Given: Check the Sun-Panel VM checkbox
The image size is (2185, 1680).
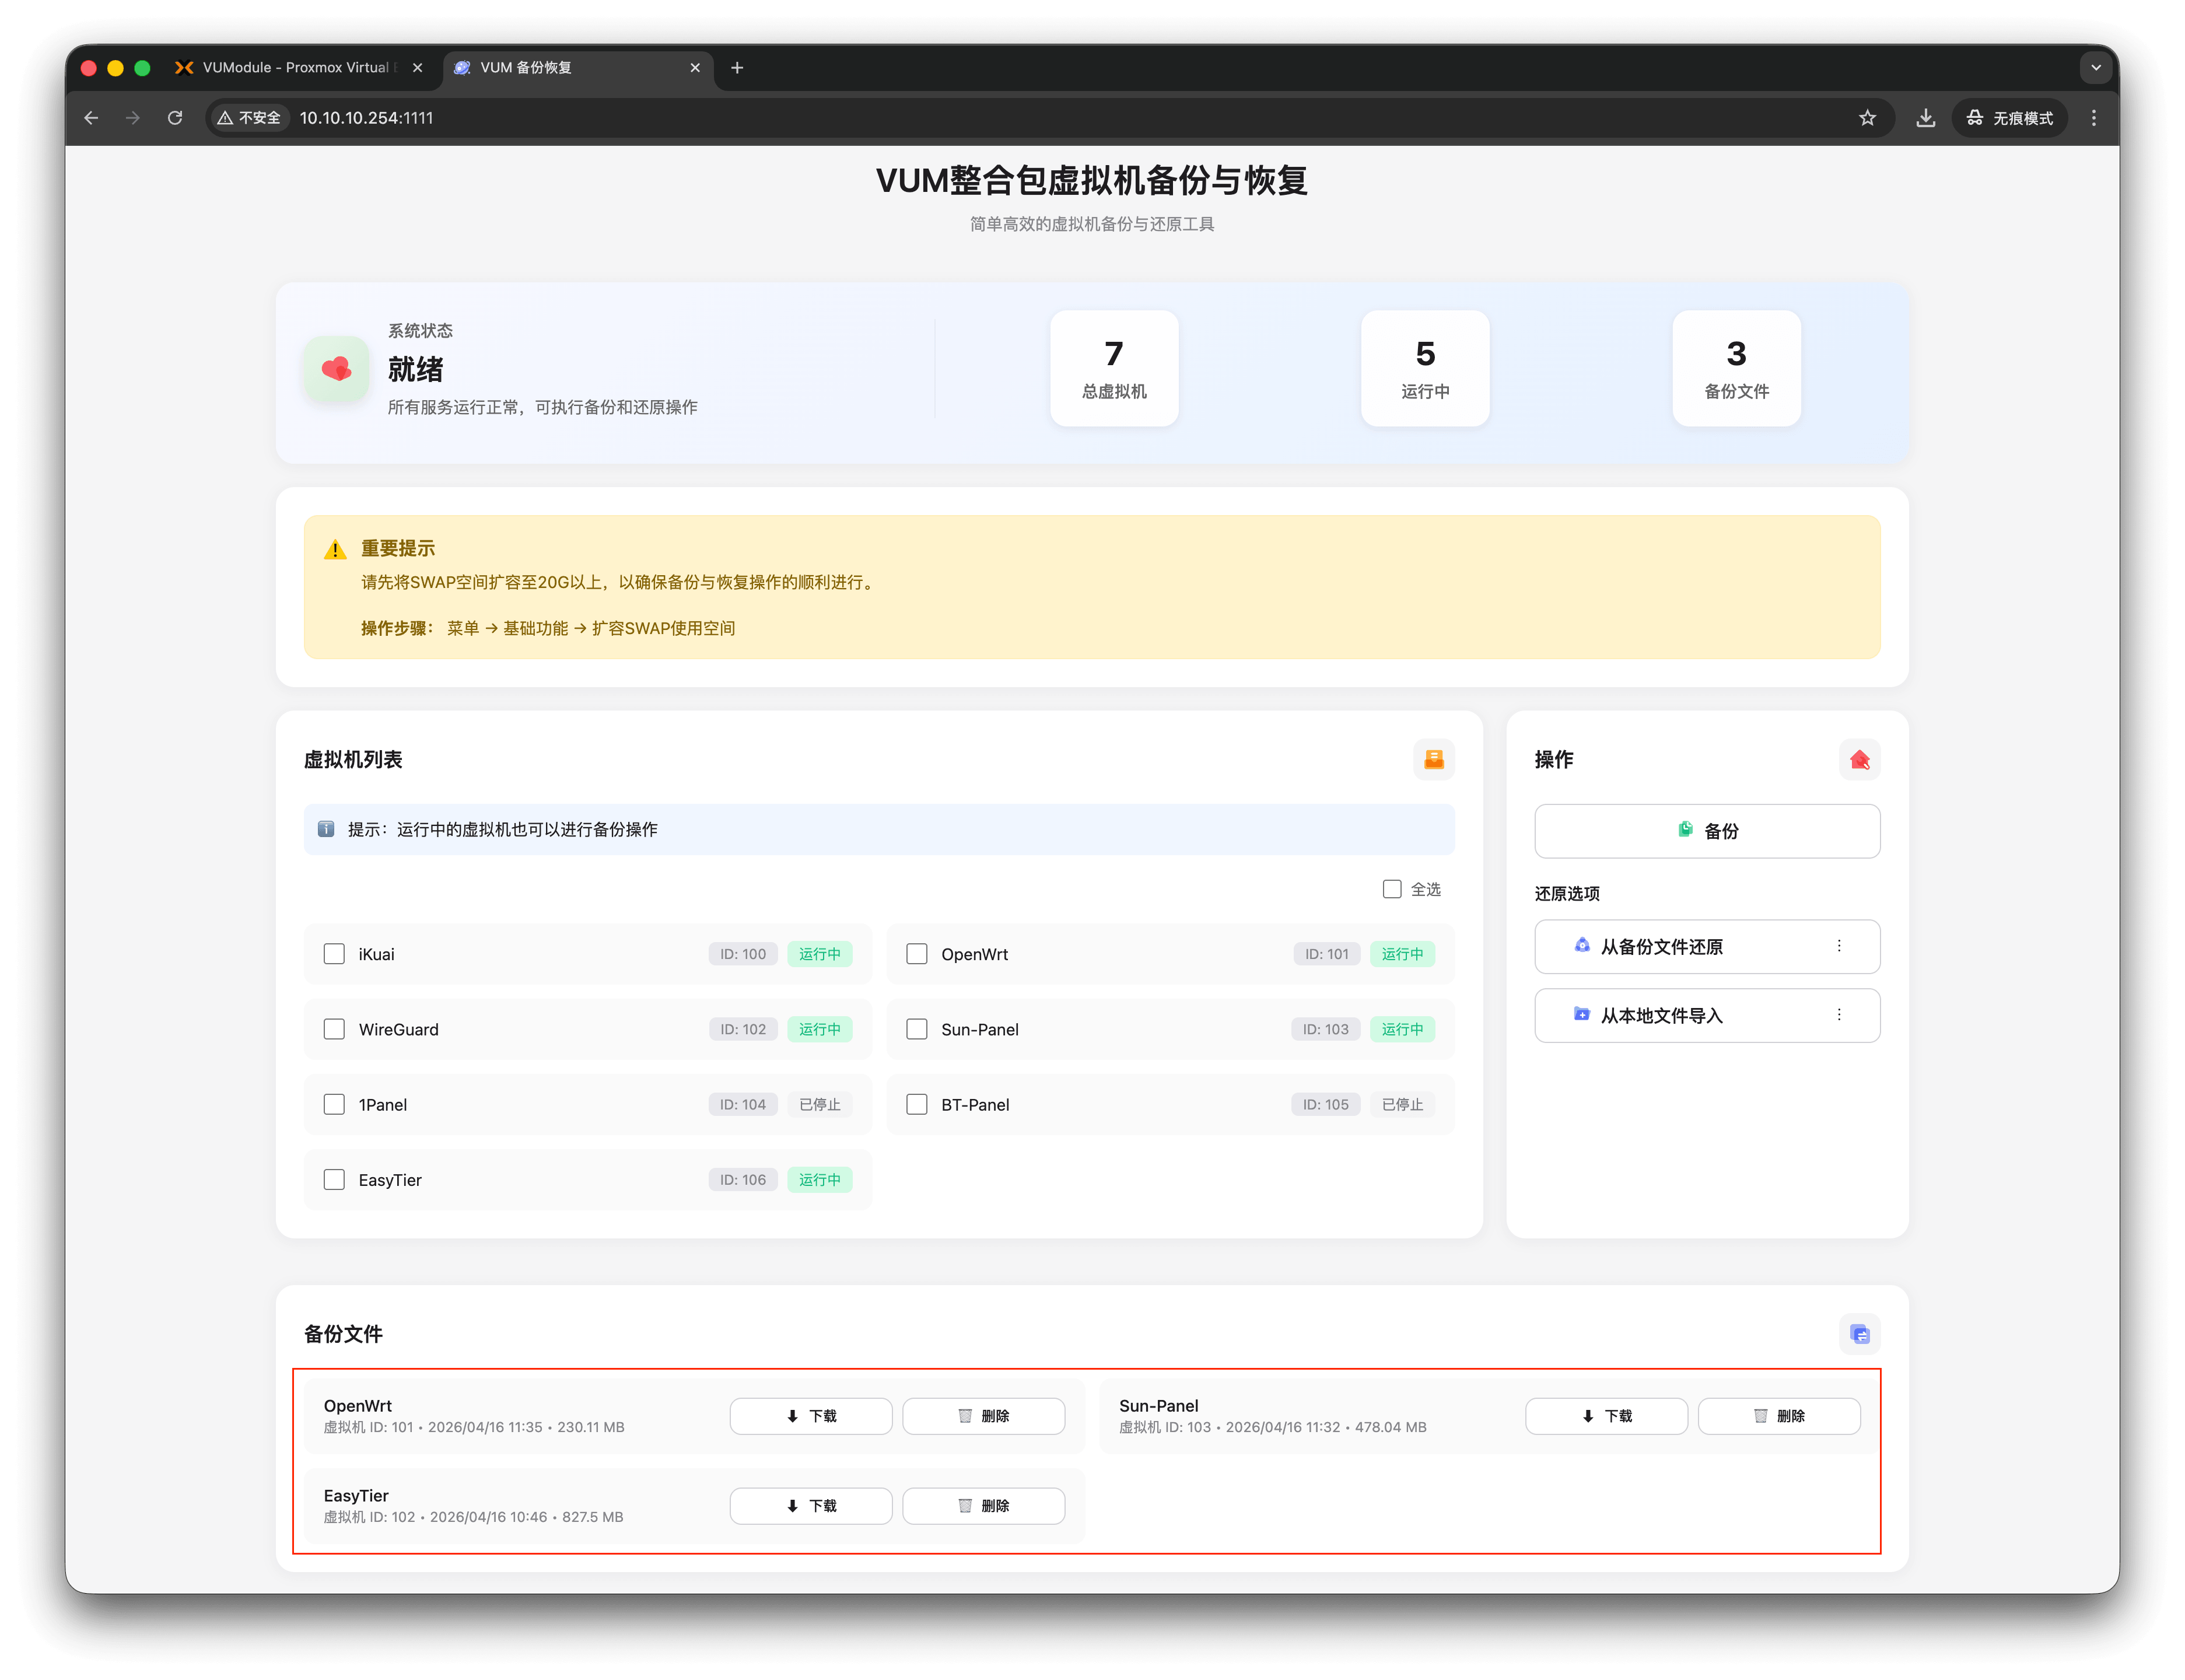Looking at the screenshot, I should pyautogui.click(x=916, y=1029).
